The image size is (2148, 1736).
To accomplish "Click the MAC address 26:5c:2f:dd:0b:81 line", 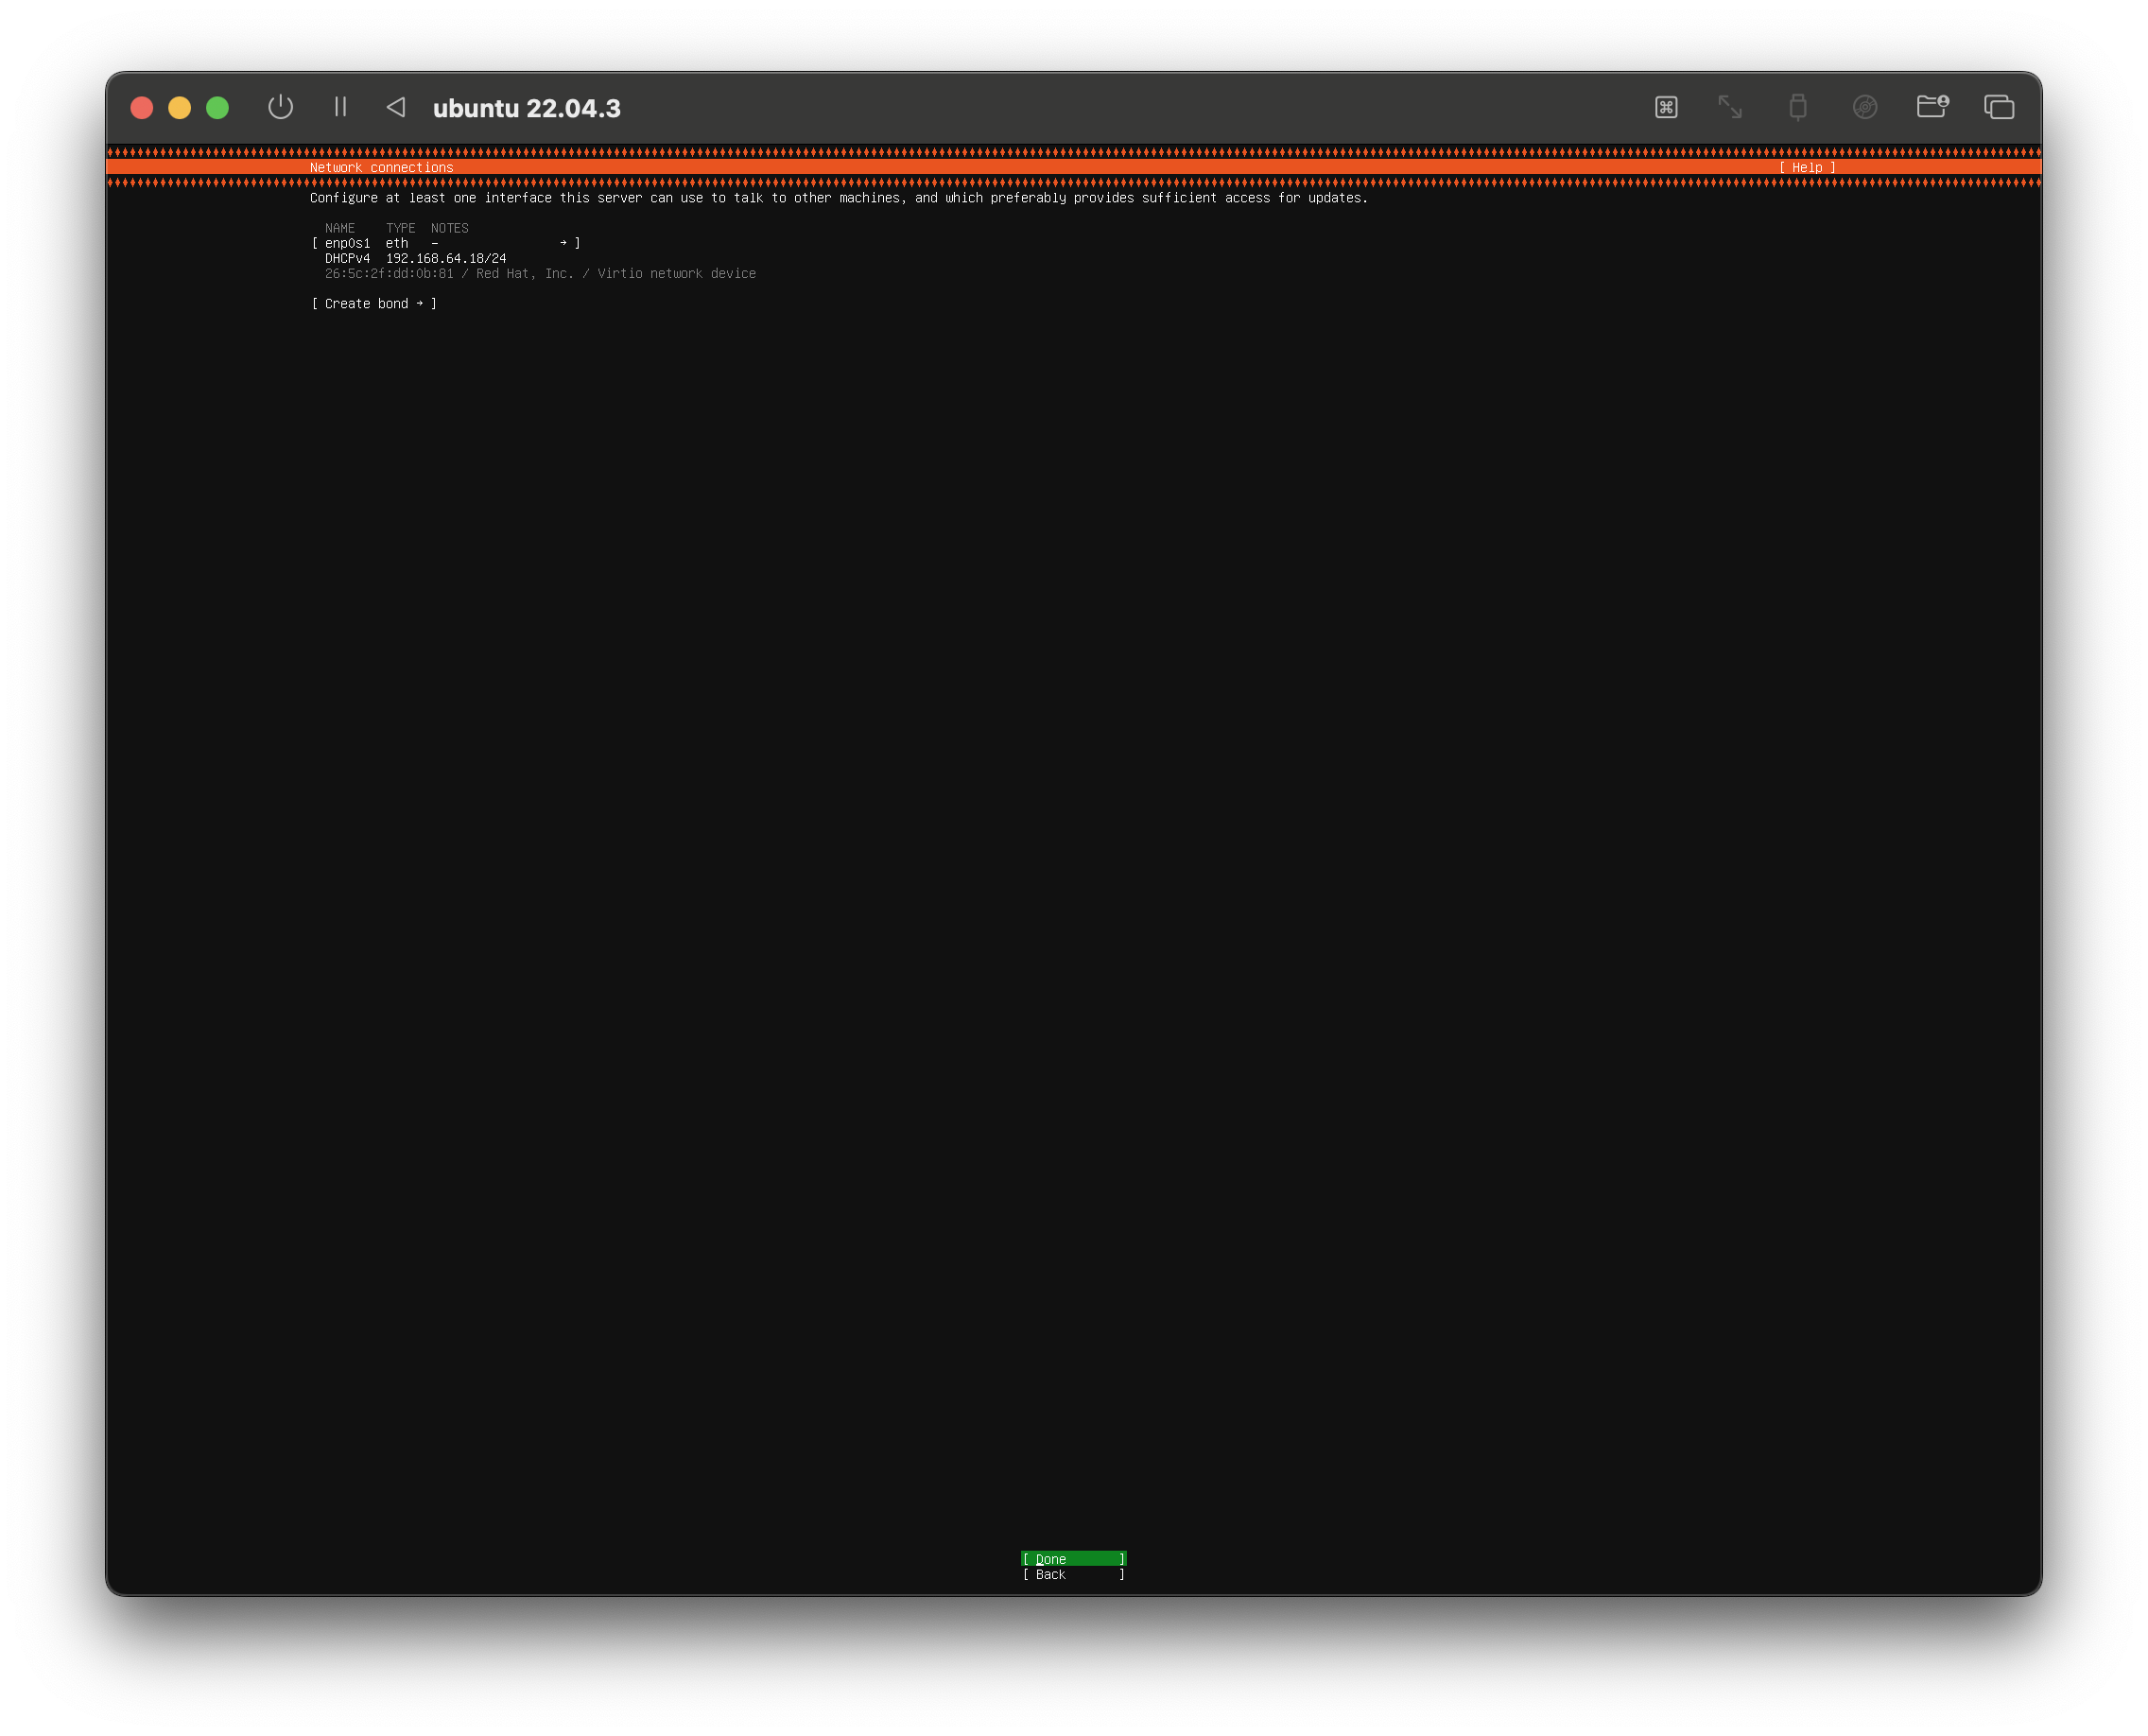I will click(x=540, y=273).
